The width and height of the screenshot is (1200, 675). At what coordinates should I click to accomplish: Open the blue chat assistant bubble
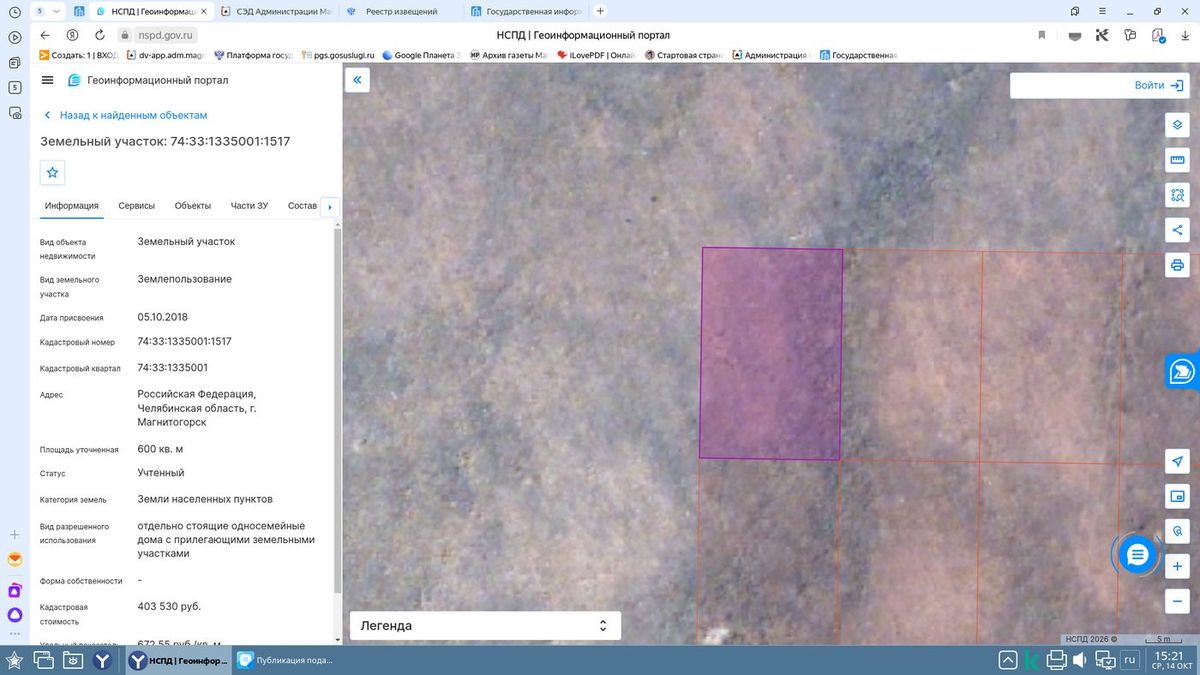coord(1137,554)
